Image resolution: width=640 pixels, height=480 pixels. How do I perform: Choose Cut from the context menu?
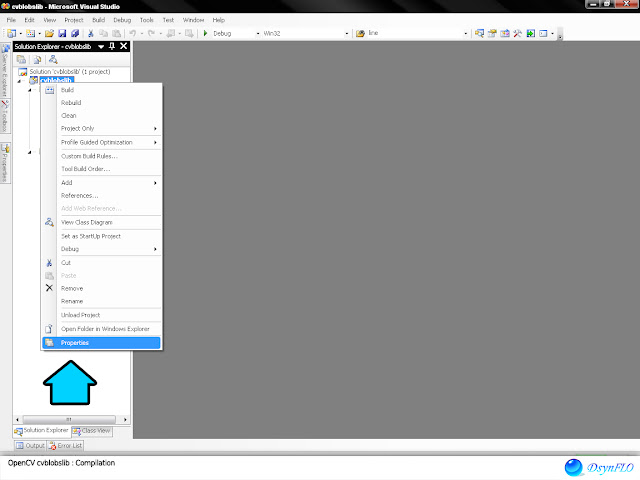coord(102,263)
